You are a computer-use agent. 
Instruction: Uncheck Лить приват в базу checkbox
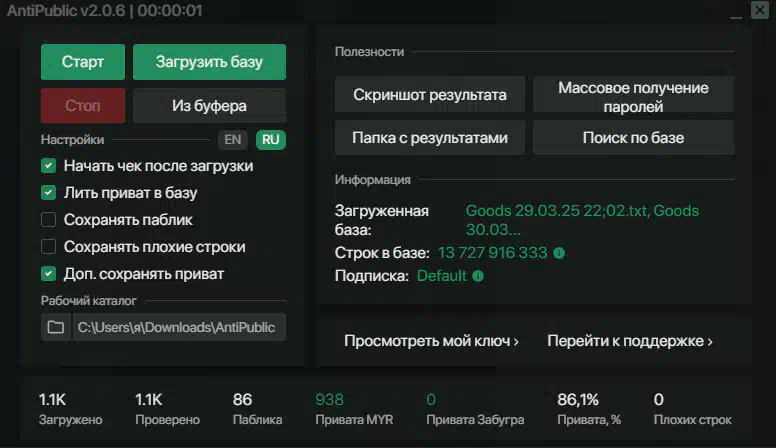[x=48, y=192]
